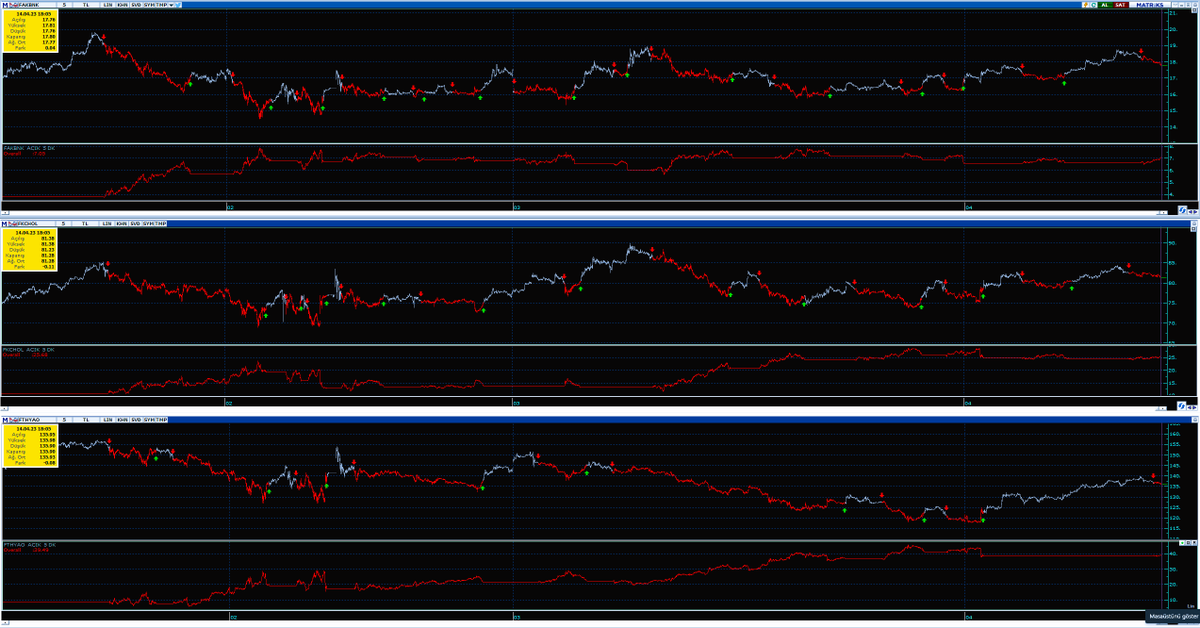
Task: Click left scroll arrow below FAKBNK chart
Action: click(x=1190, y=212)
